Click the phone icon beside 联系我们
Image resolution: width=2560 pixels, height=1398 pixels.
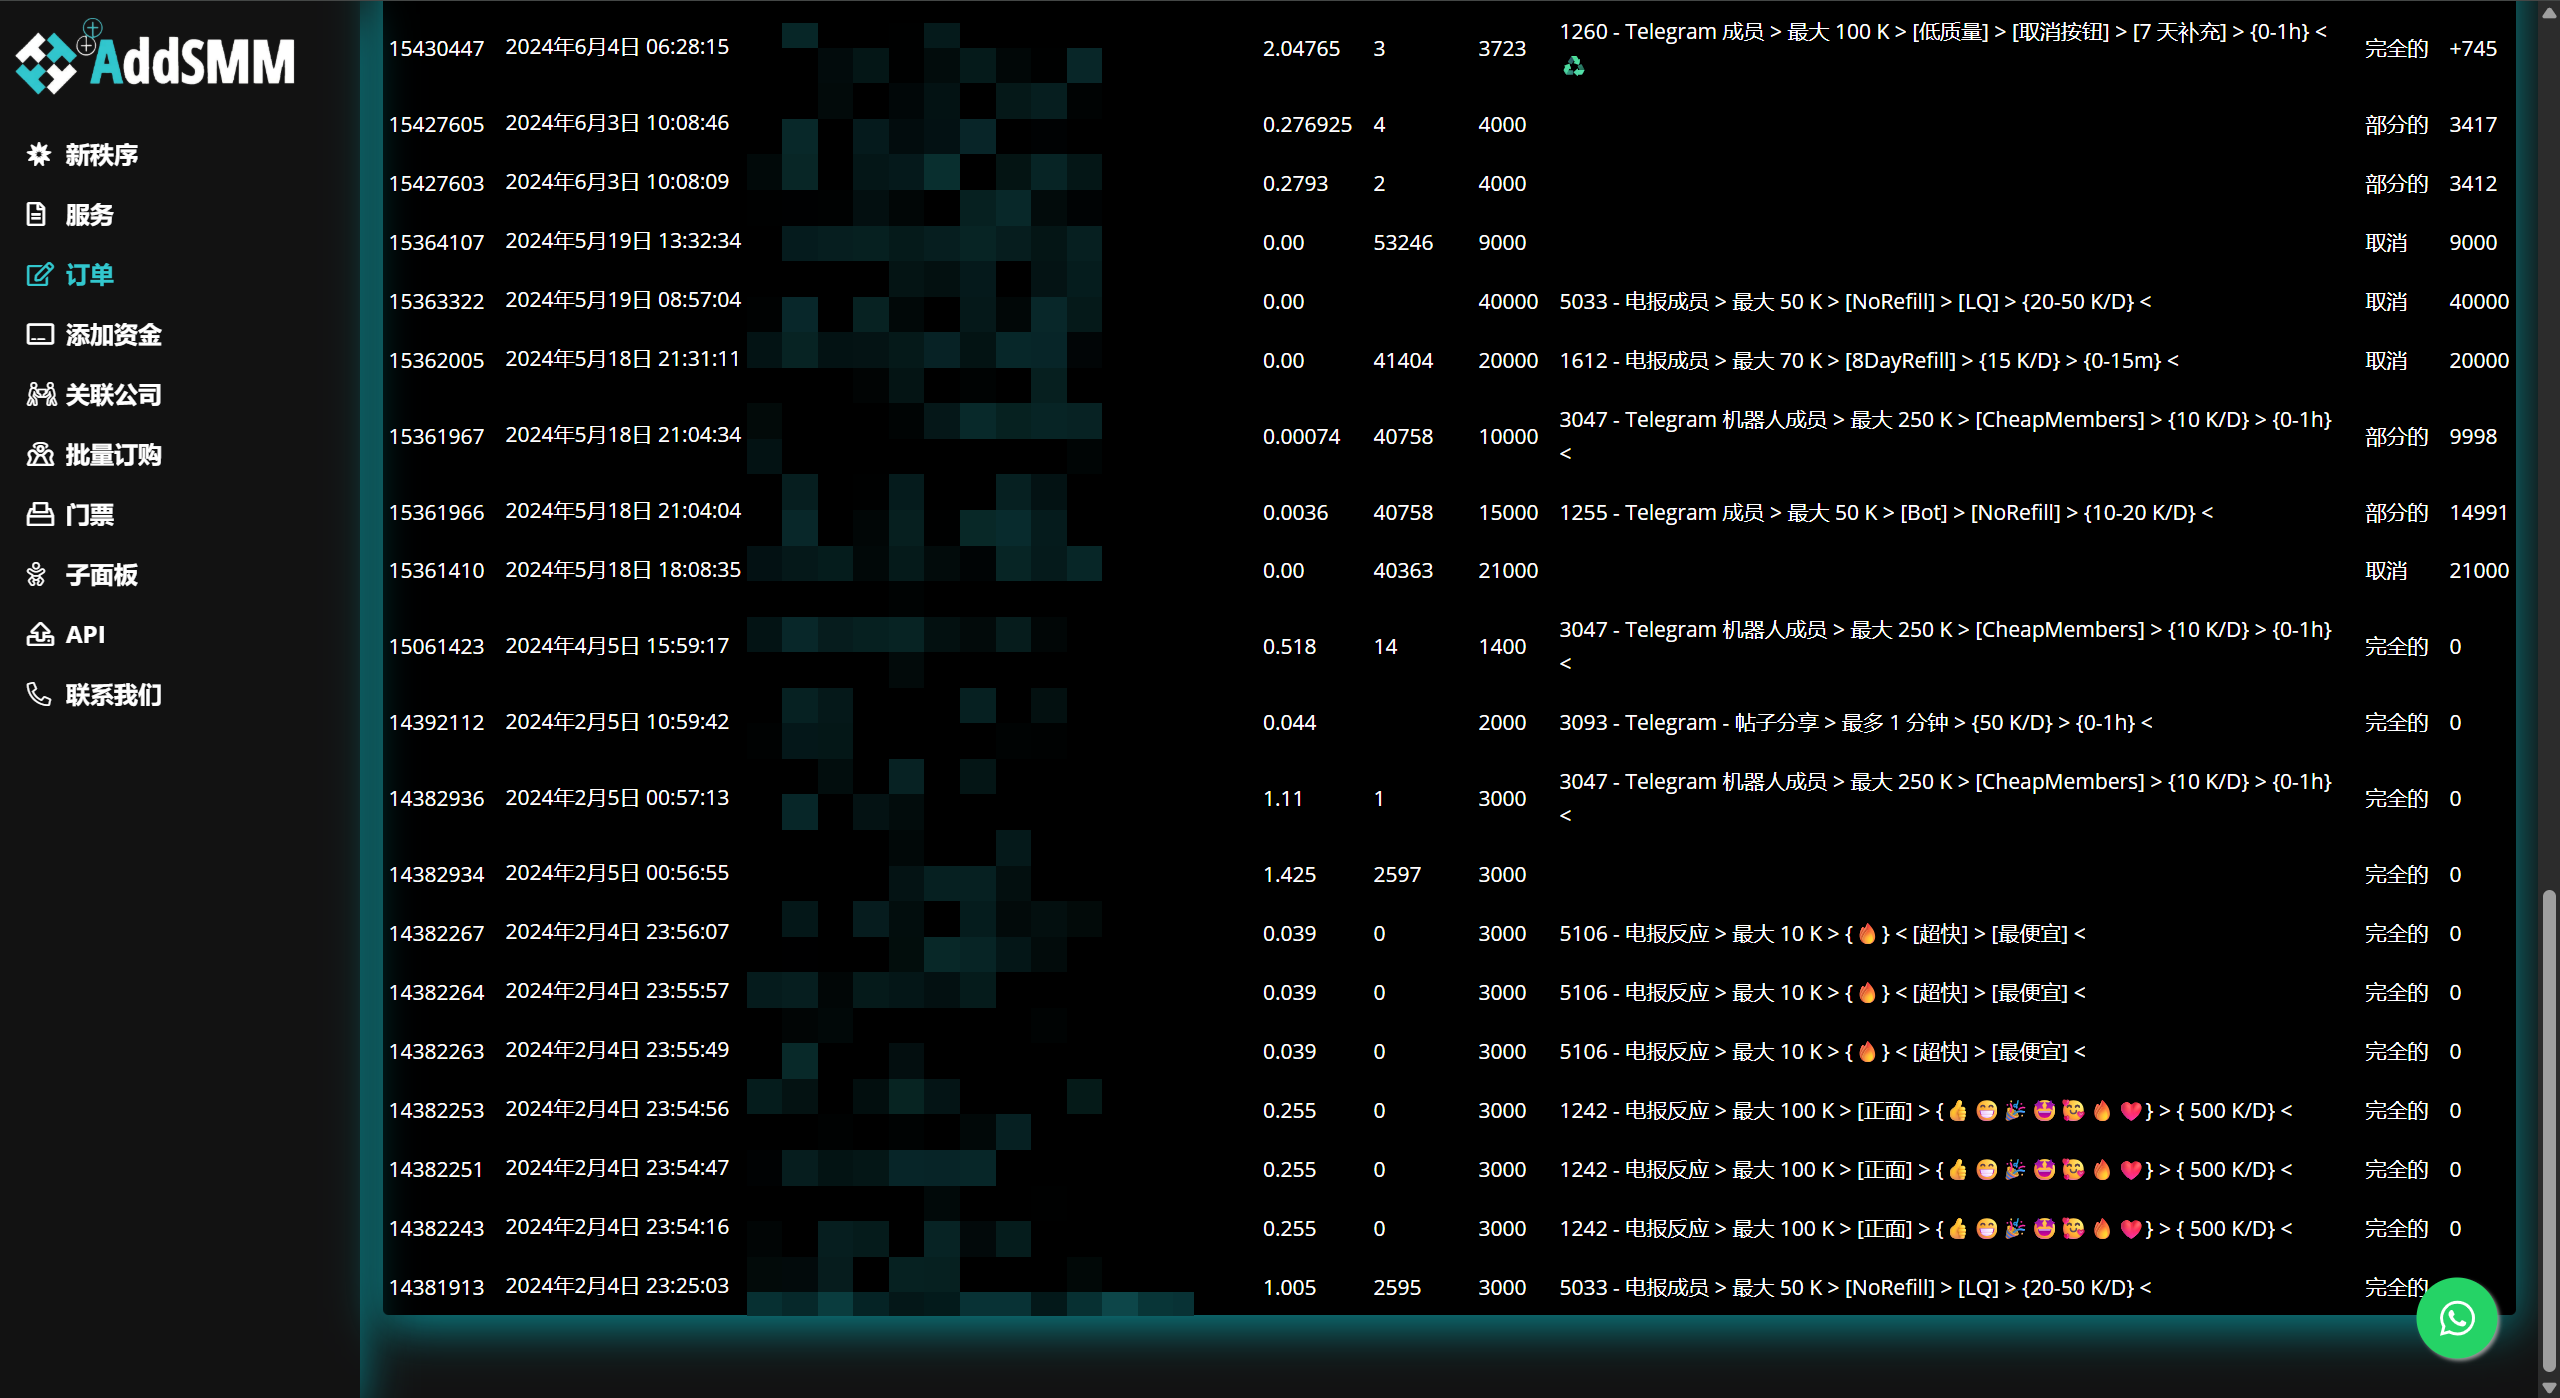[x=39, y=694]
